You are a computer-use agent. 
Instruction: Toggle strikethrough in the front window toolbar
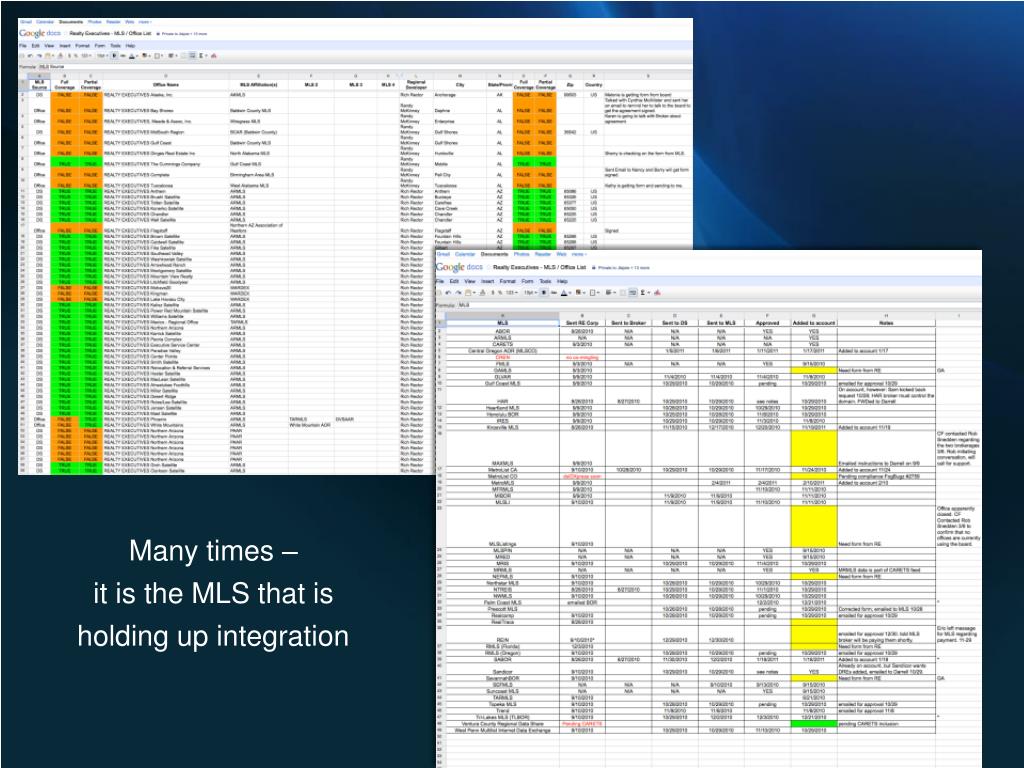[554, 293]
